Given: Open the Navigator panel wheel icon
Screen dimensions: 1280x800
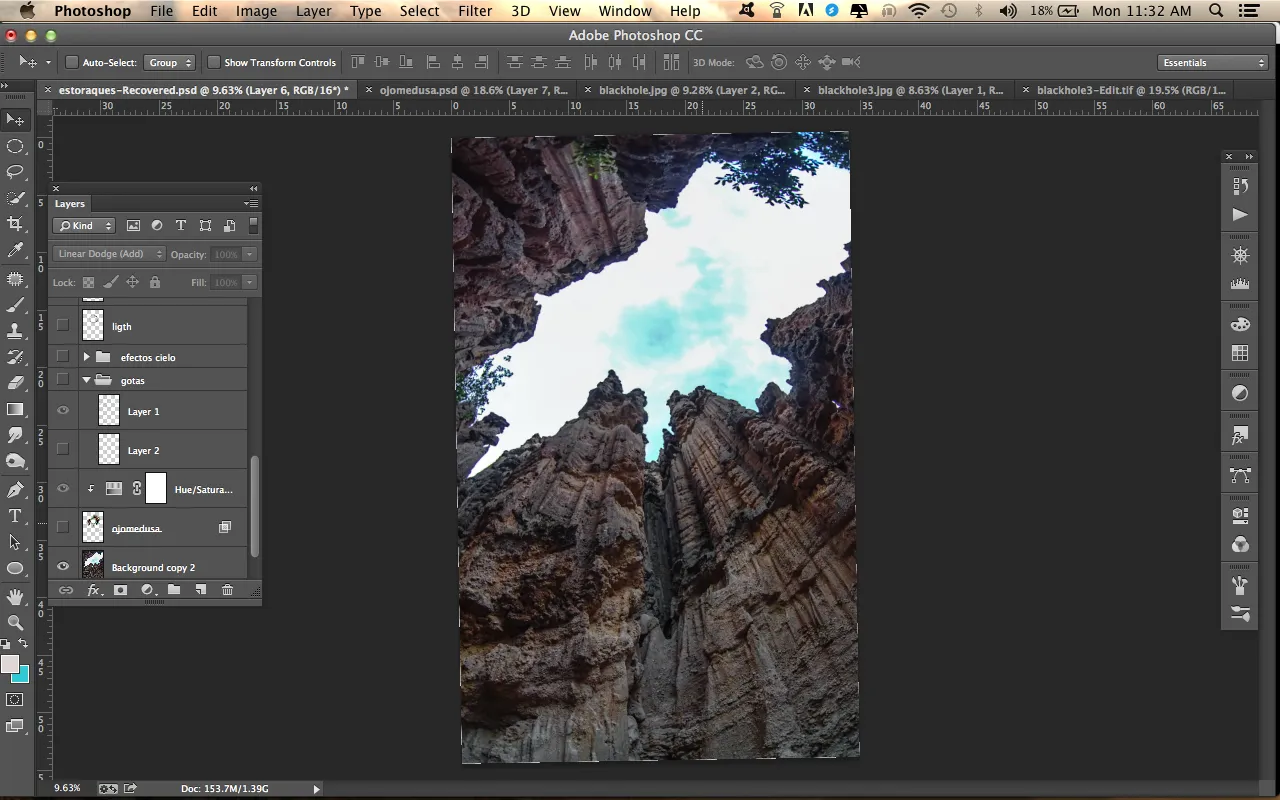Looking at the screenshot, I should 1240,255.
